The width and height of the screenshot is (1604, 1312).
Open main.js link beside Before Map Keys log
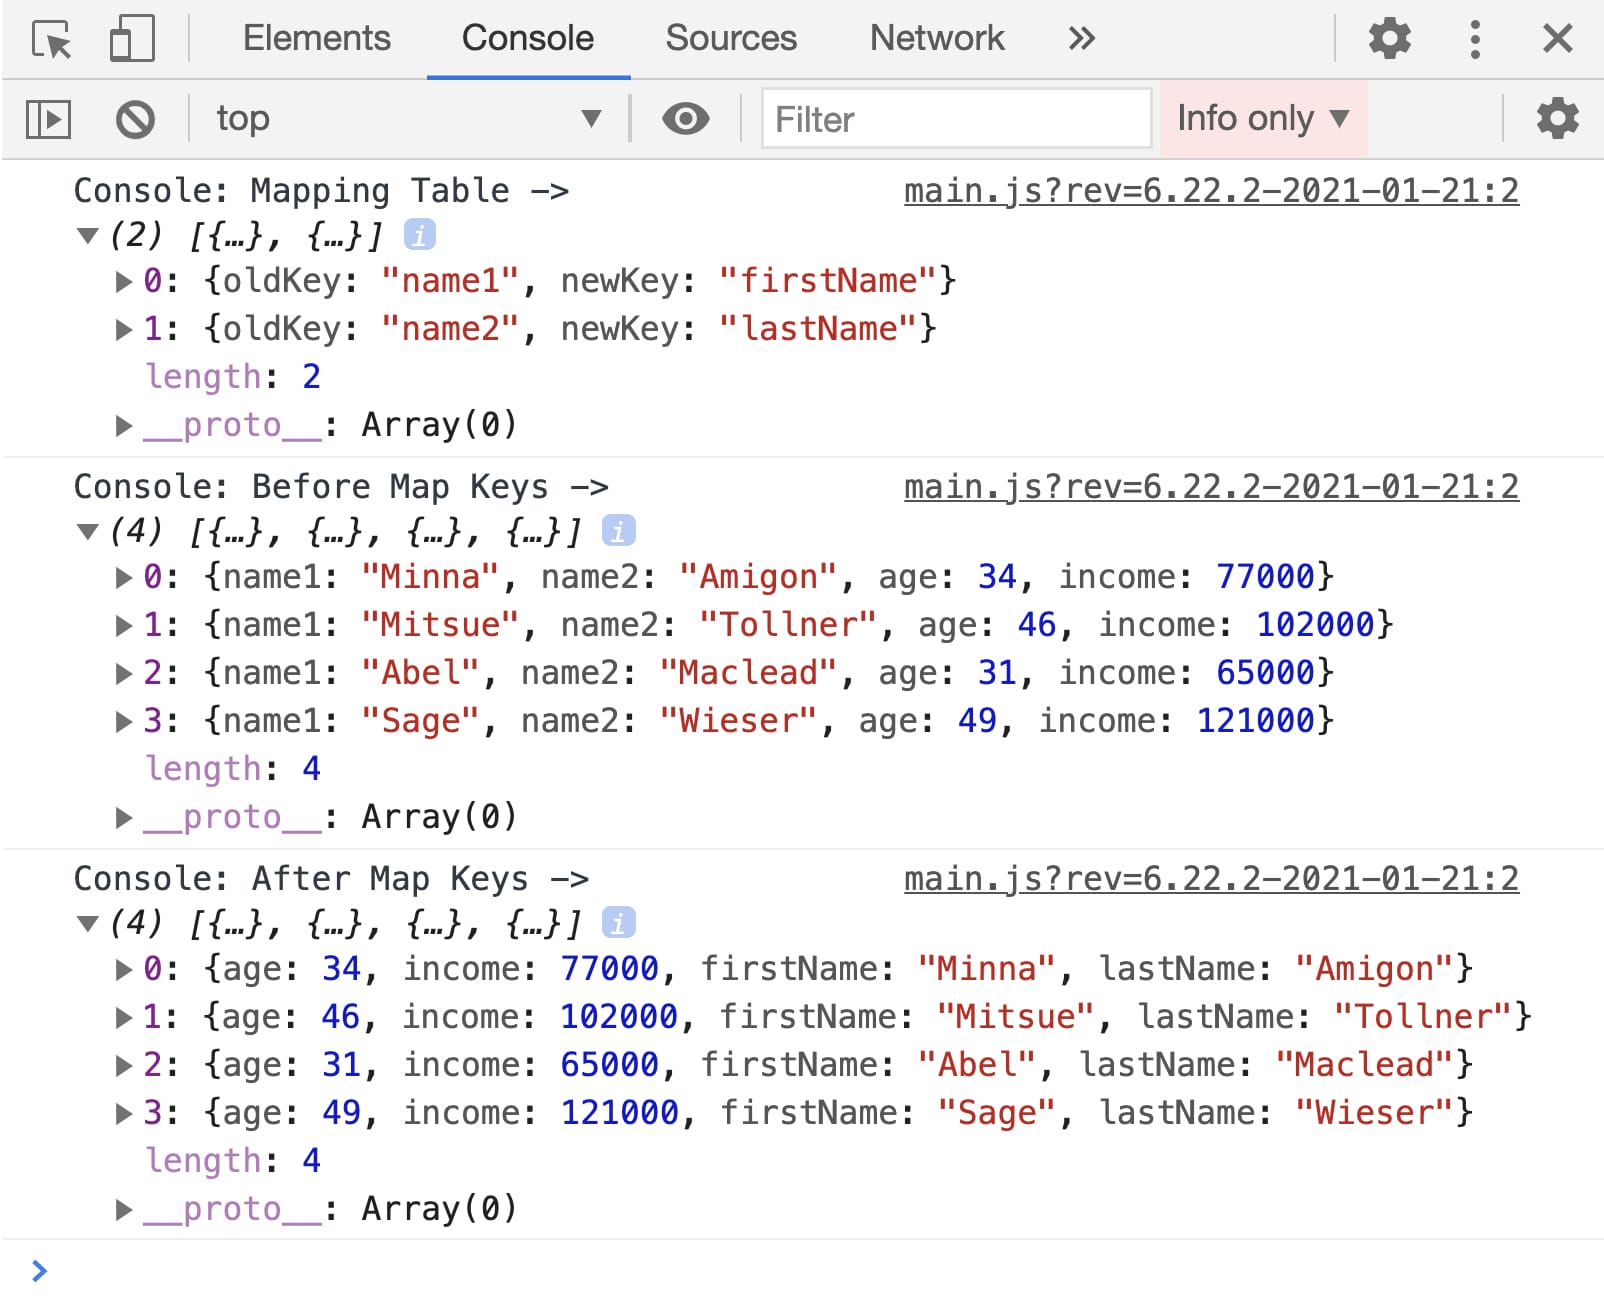tap(1211, 486)
